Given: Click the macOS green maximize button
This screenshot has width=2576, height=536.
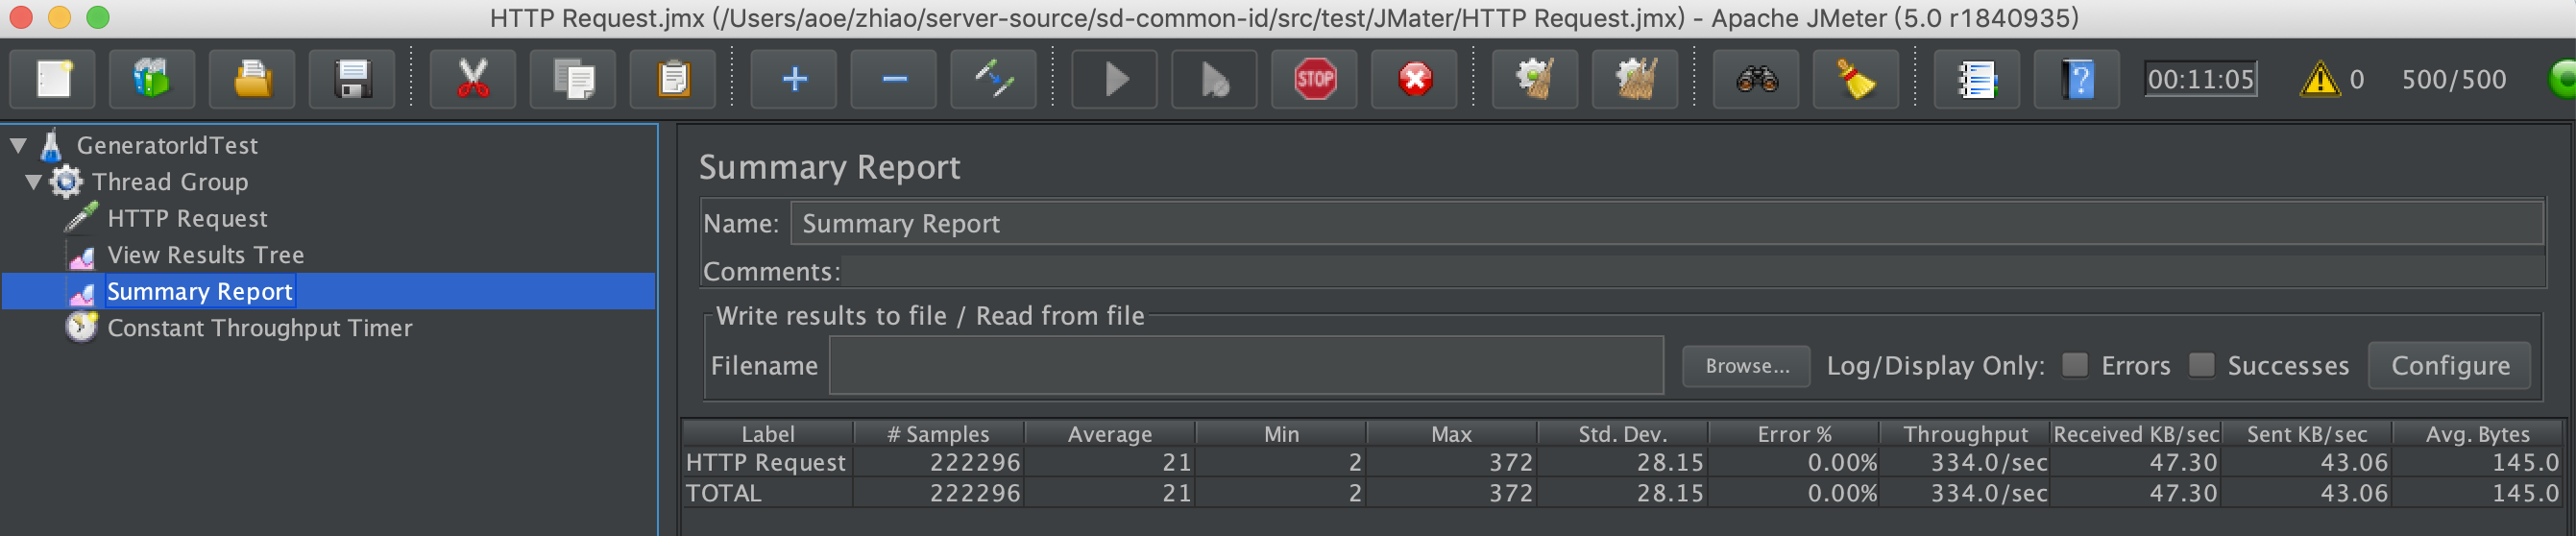Looking at the screenshot, I should [x=98, y=17].
